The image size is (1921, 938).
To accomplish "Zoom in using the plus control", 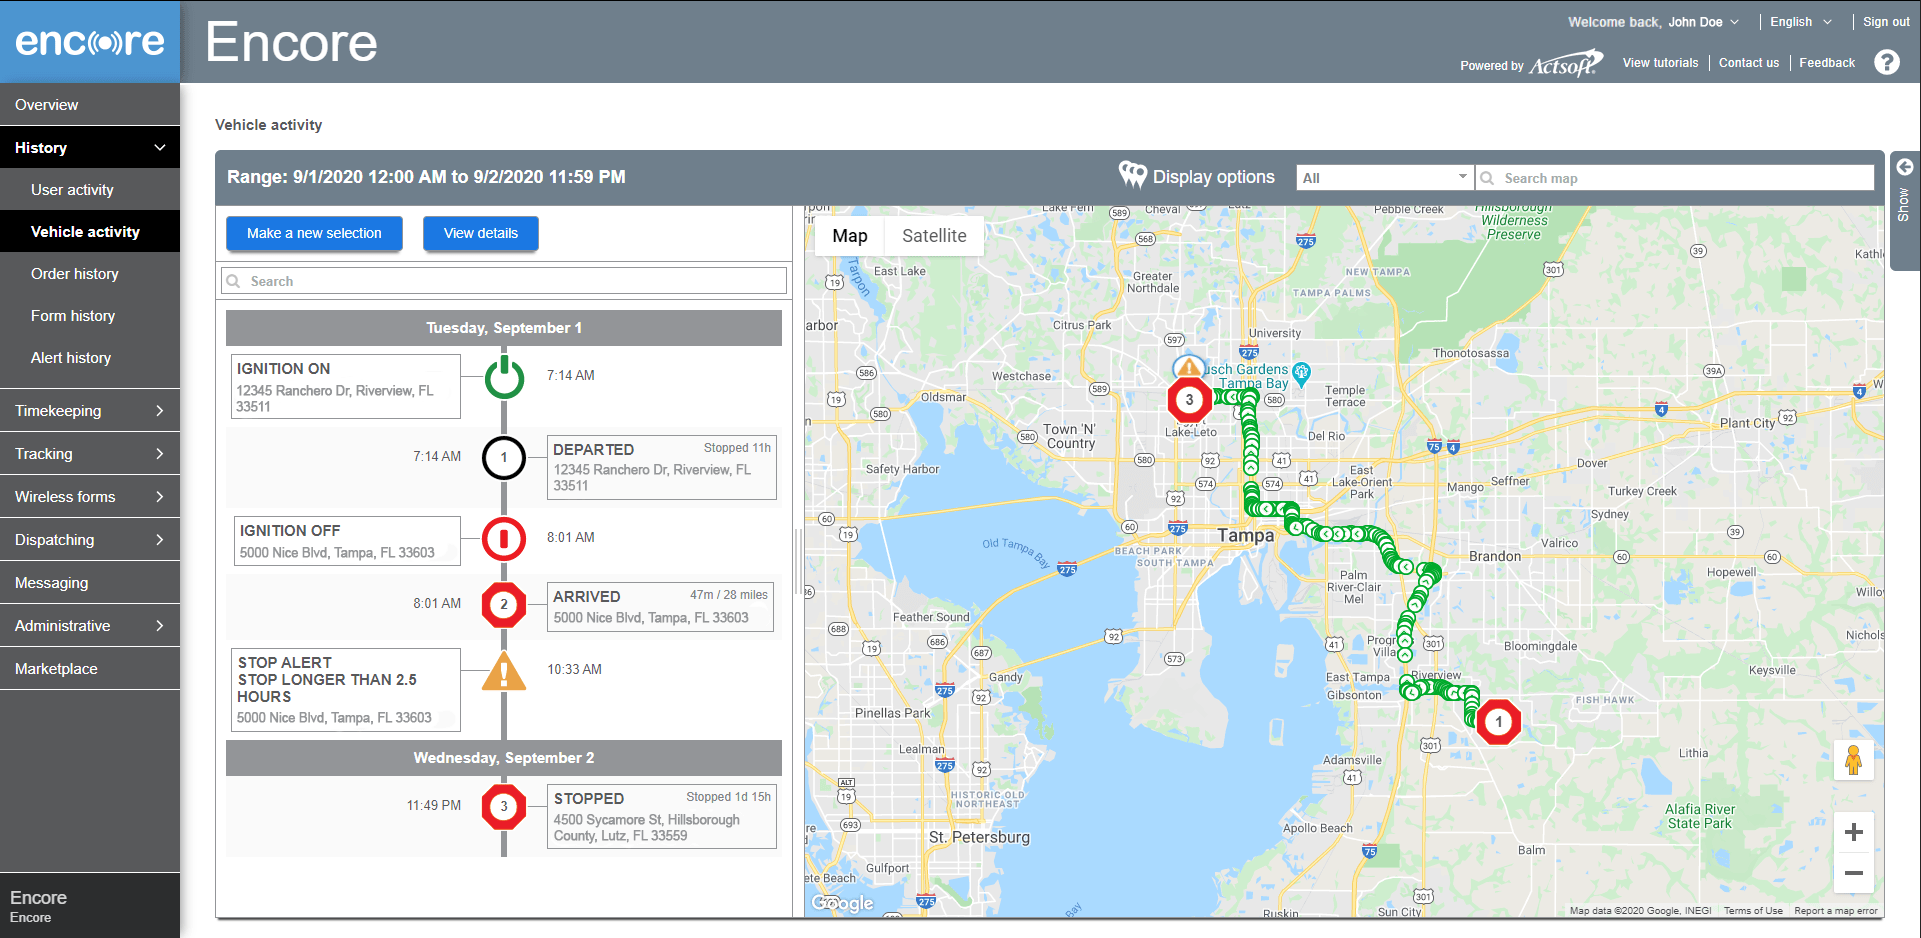I will tap(1854, 831).
